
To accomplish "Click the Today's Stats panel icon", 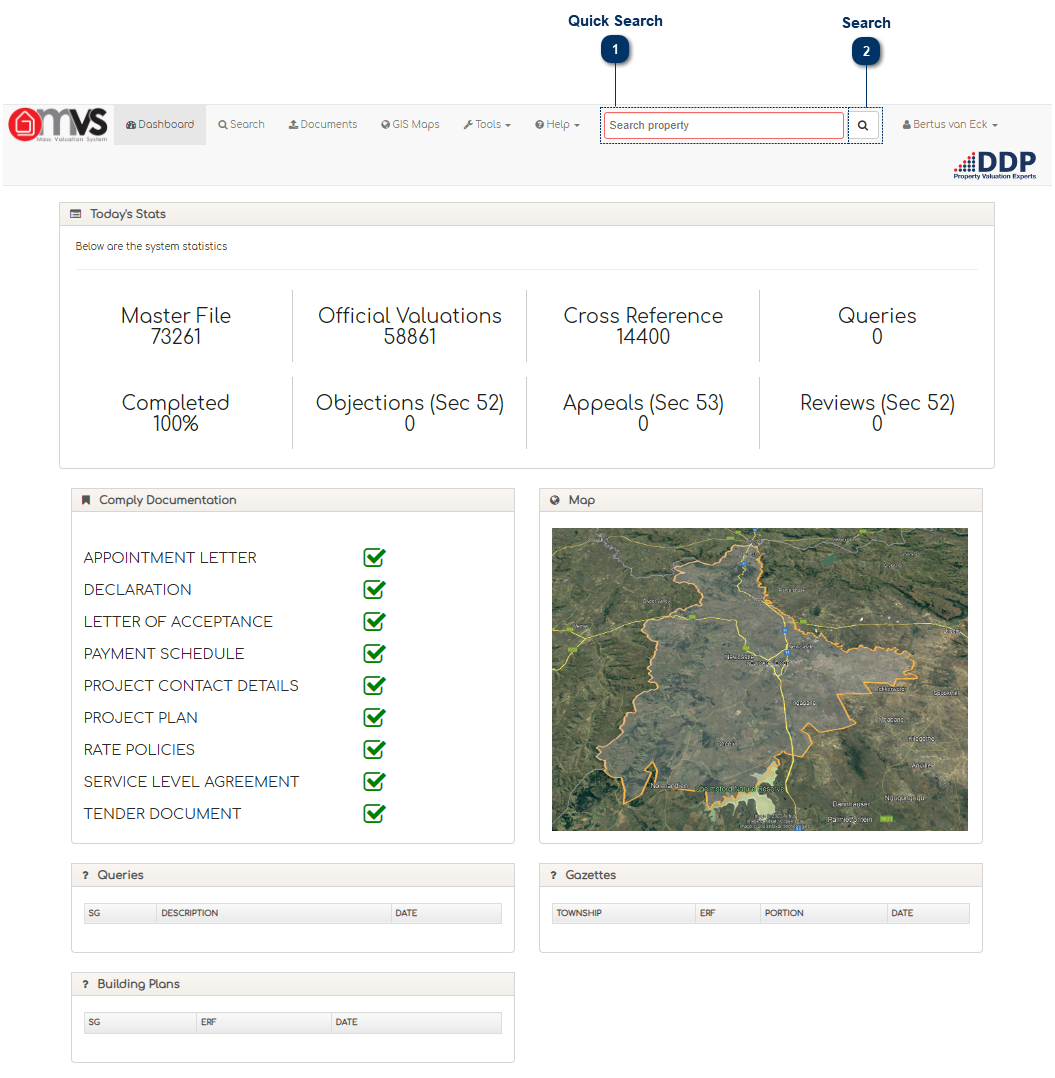I will pos(76,214).
